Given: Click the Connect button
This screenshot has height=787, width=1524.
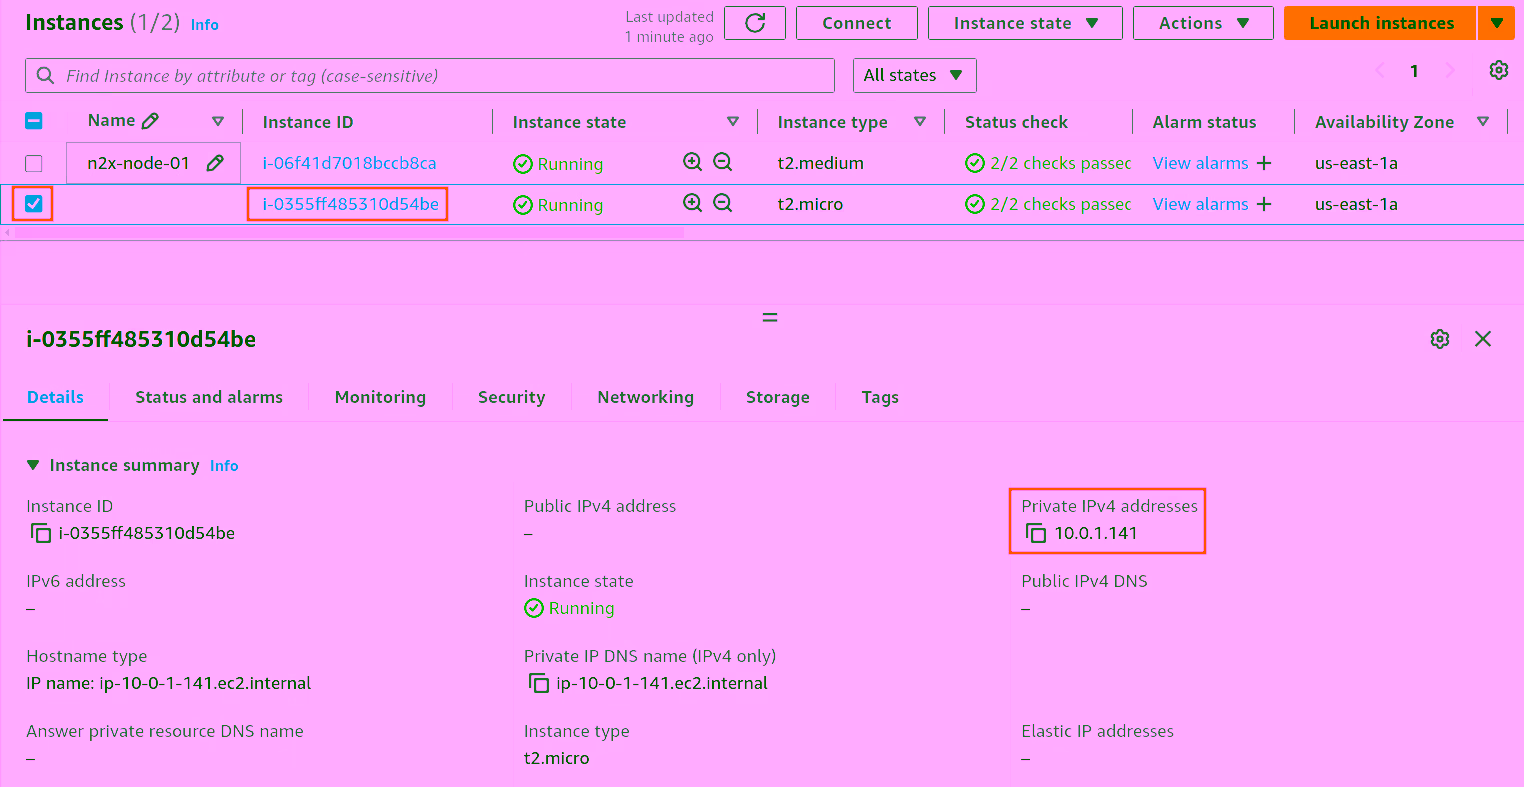Looking at the screenshot, I should tap(856, 22).
